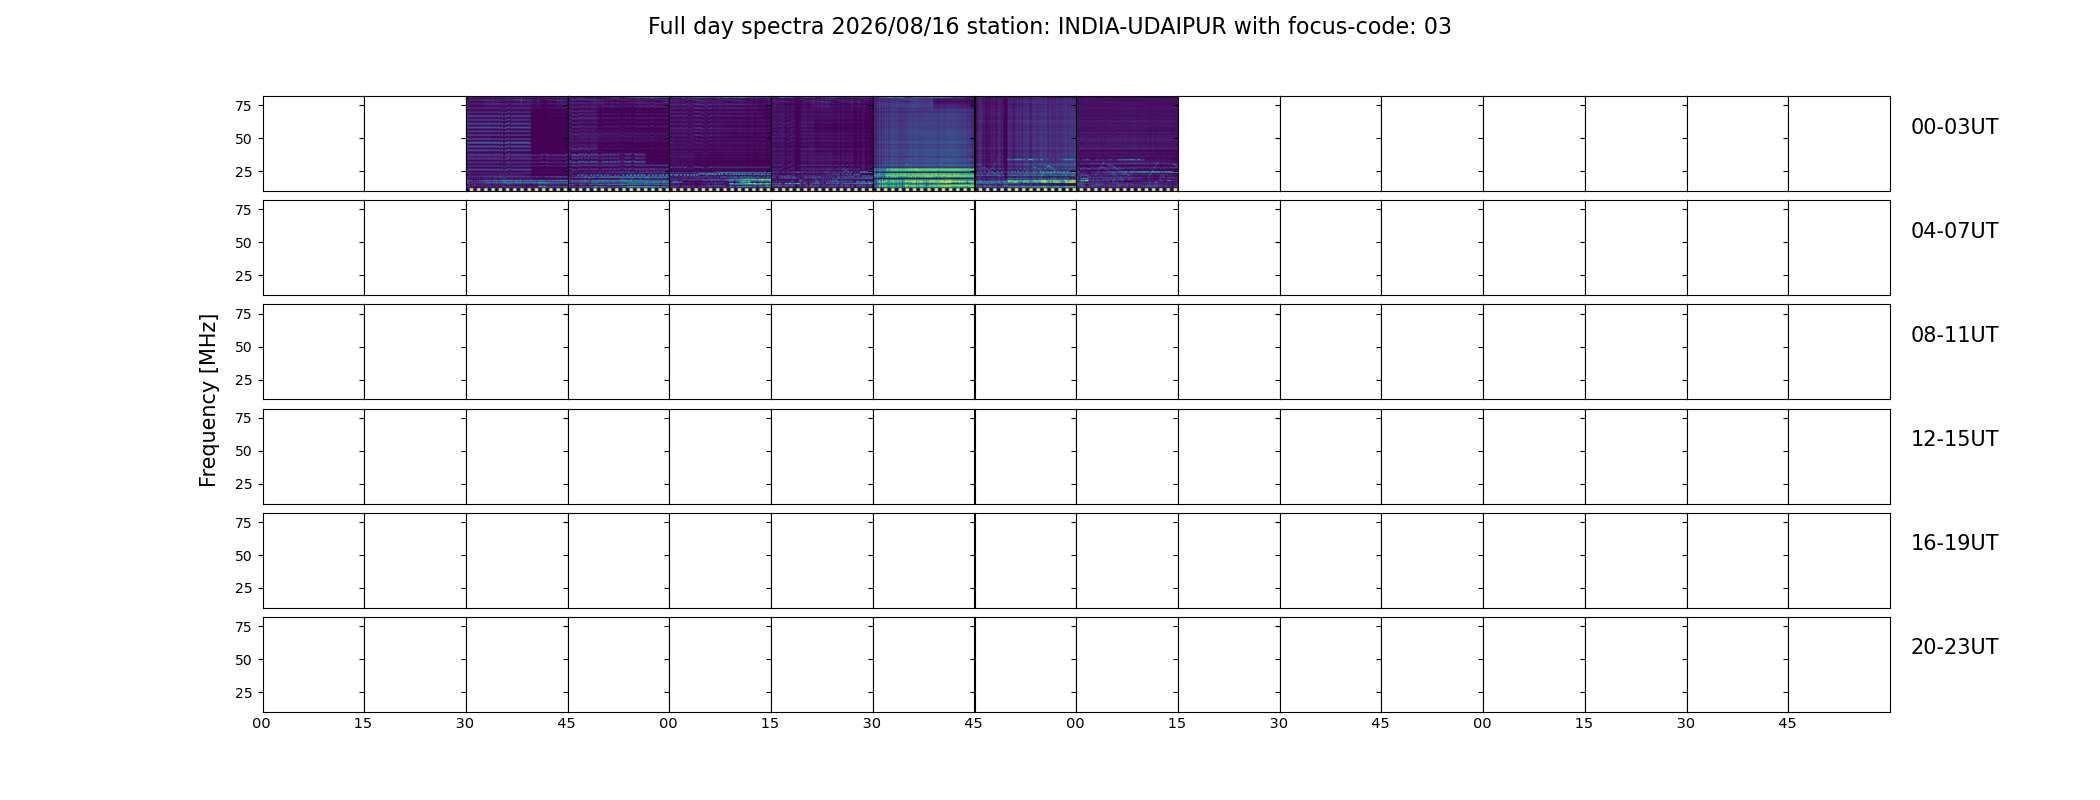Click the empty last panel in the 20-23UT row

[1839, 665]
